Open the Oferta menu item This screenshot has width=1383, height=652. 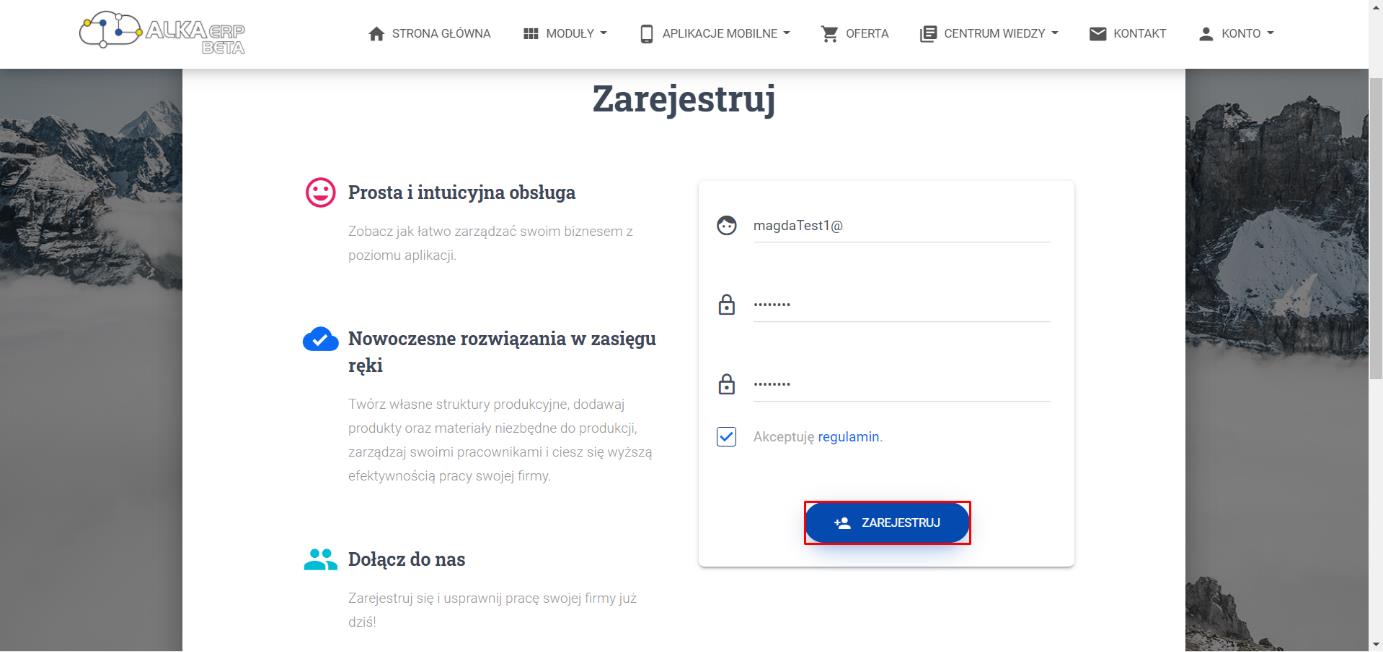pyautogui.click(x=855, y=34)
